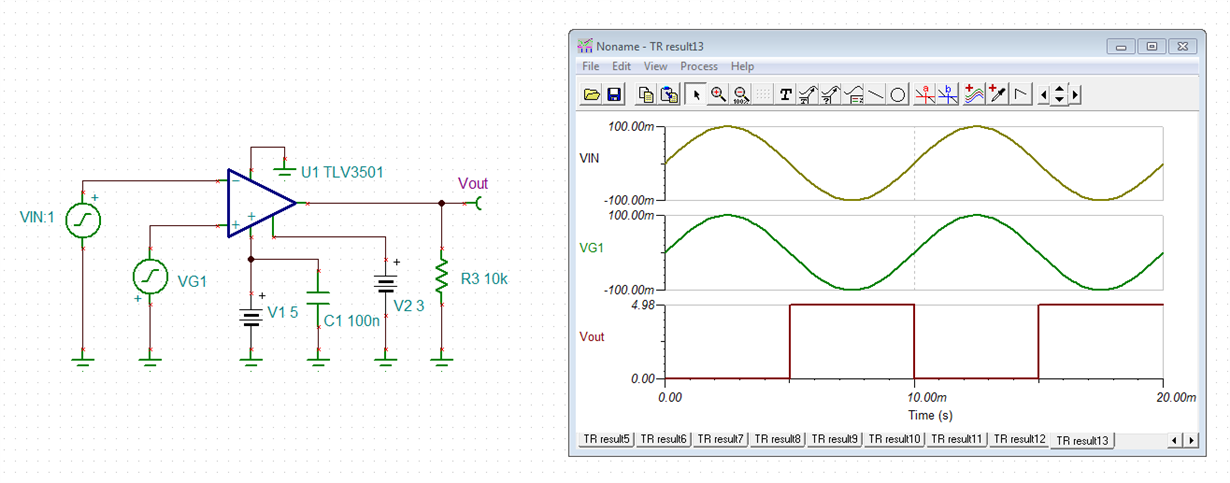Activate cursor b on the graph

click(x=948, y=95)
